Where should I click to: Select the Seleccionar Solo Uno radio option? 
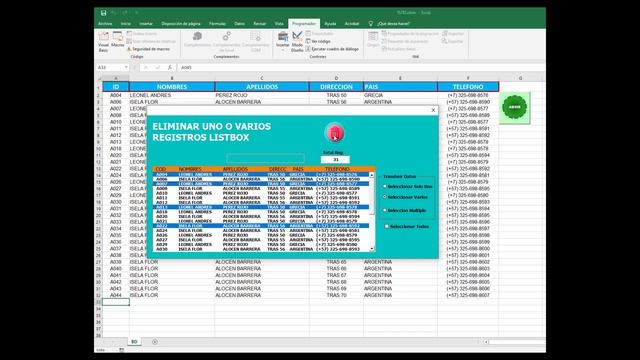(x=407, y=187)
